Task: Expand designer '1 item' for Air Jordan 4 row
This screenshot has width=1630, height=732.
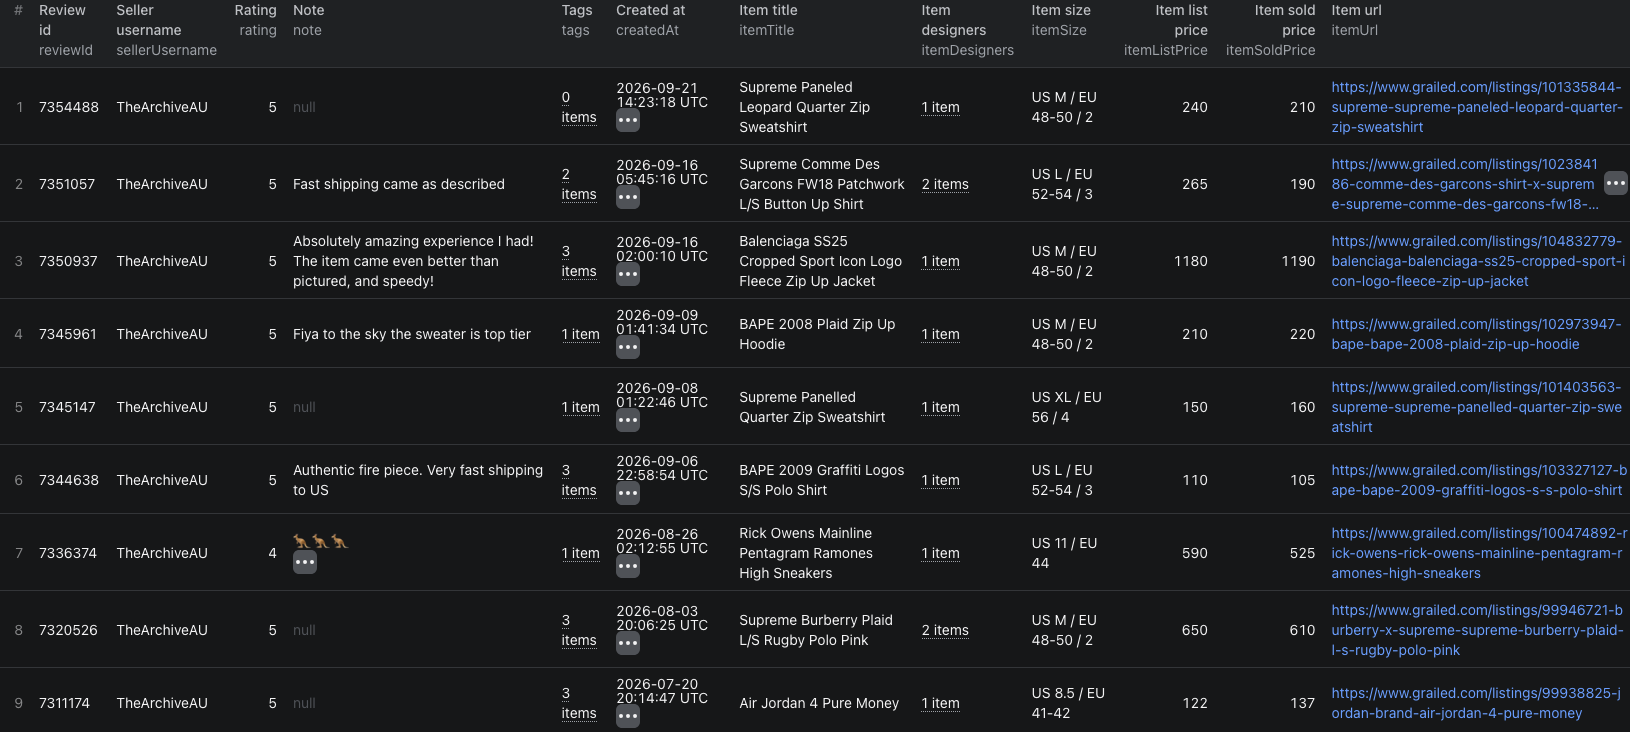Action: click(941, 703)
